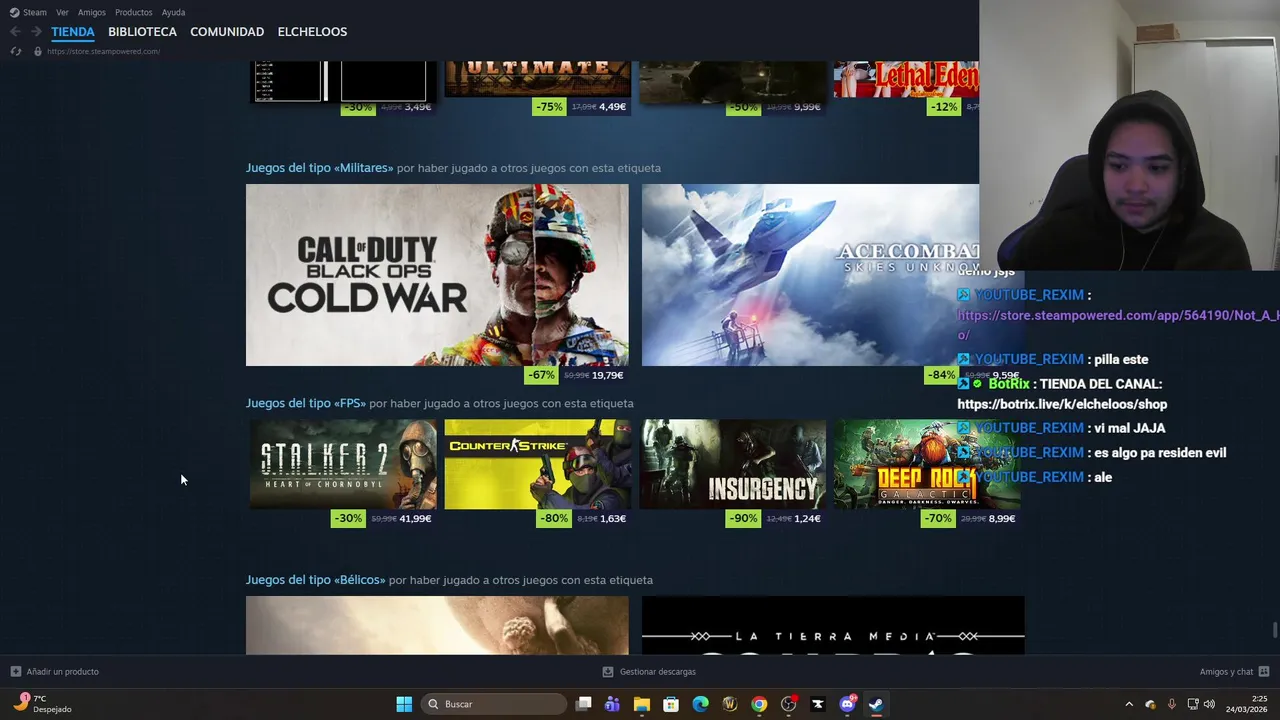This screenshot has height=720, width=1280.
Task: Click the forward navigation arrow
Action: [36, 32]
